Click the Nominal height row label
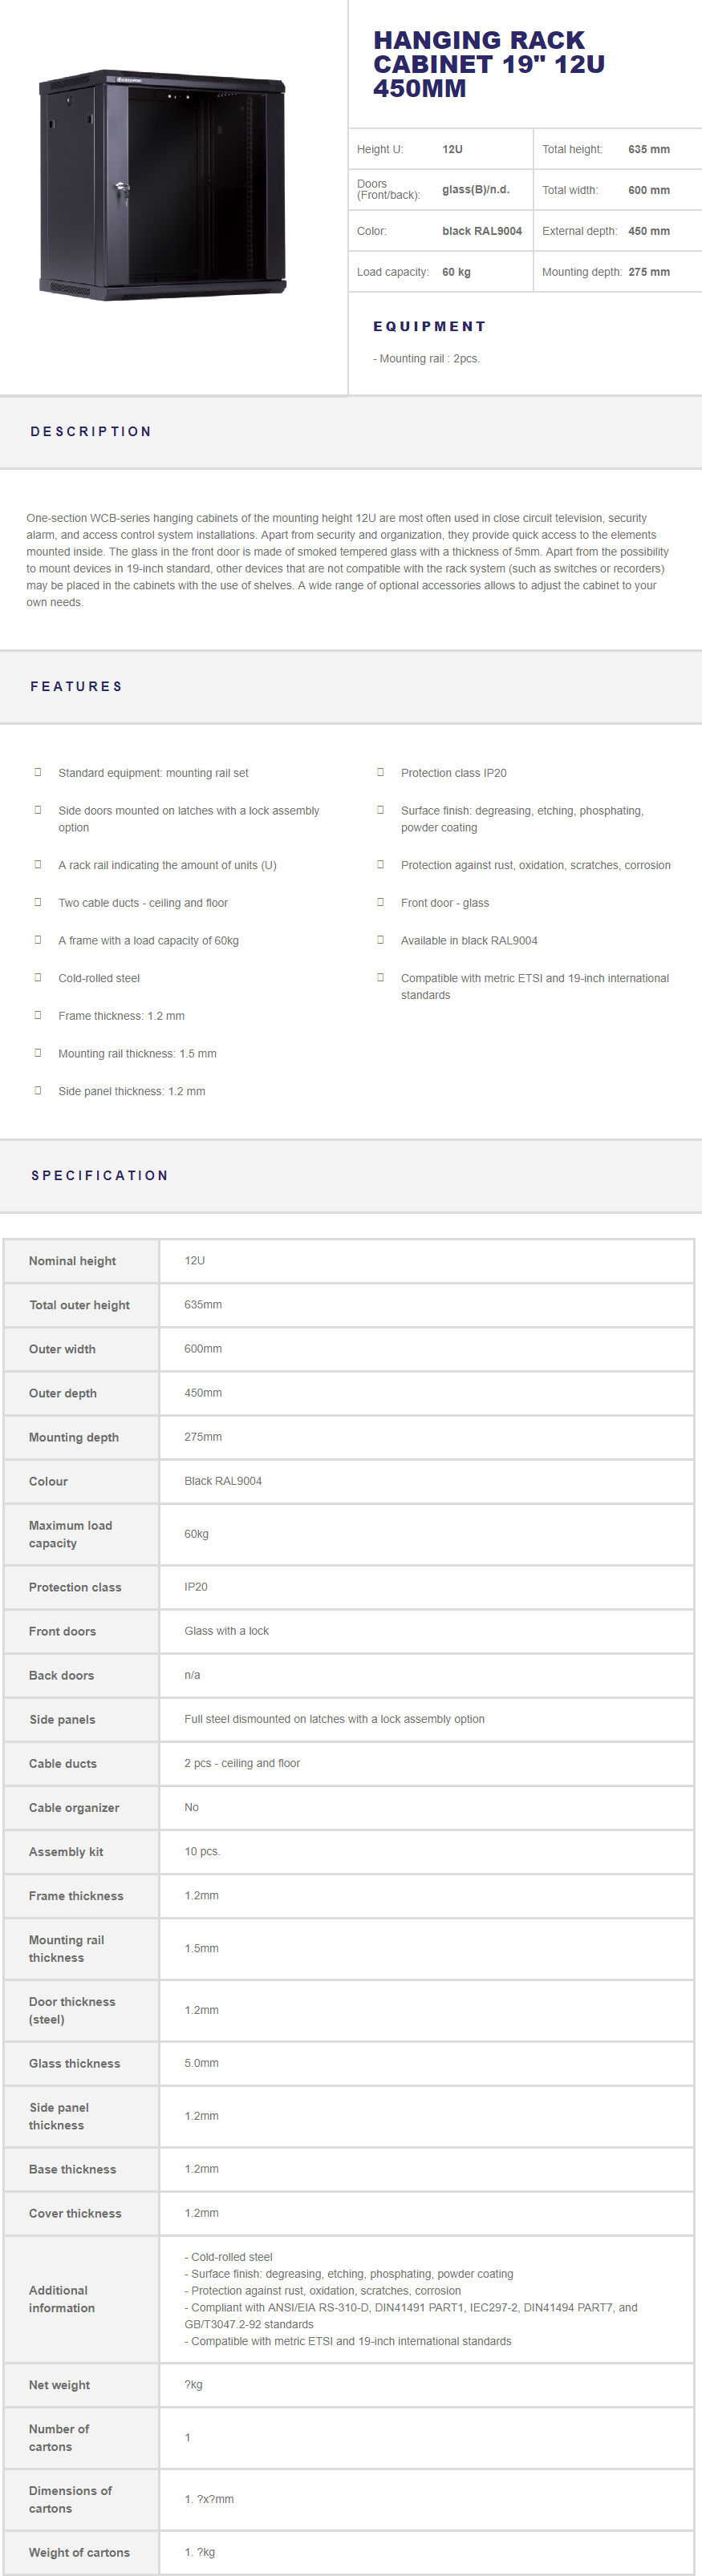This screenshot has height=2576, width=702. [x=72, y=1261]
